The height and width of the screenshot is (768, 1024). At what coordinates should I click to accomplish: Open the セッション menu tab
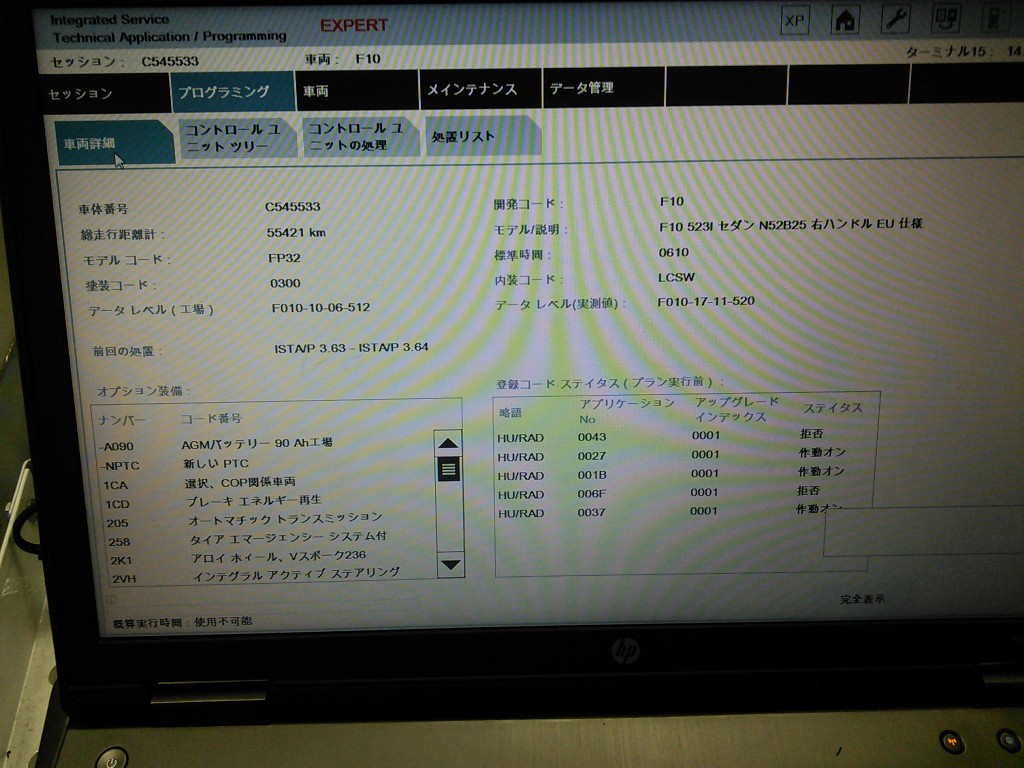click(104, 93)
